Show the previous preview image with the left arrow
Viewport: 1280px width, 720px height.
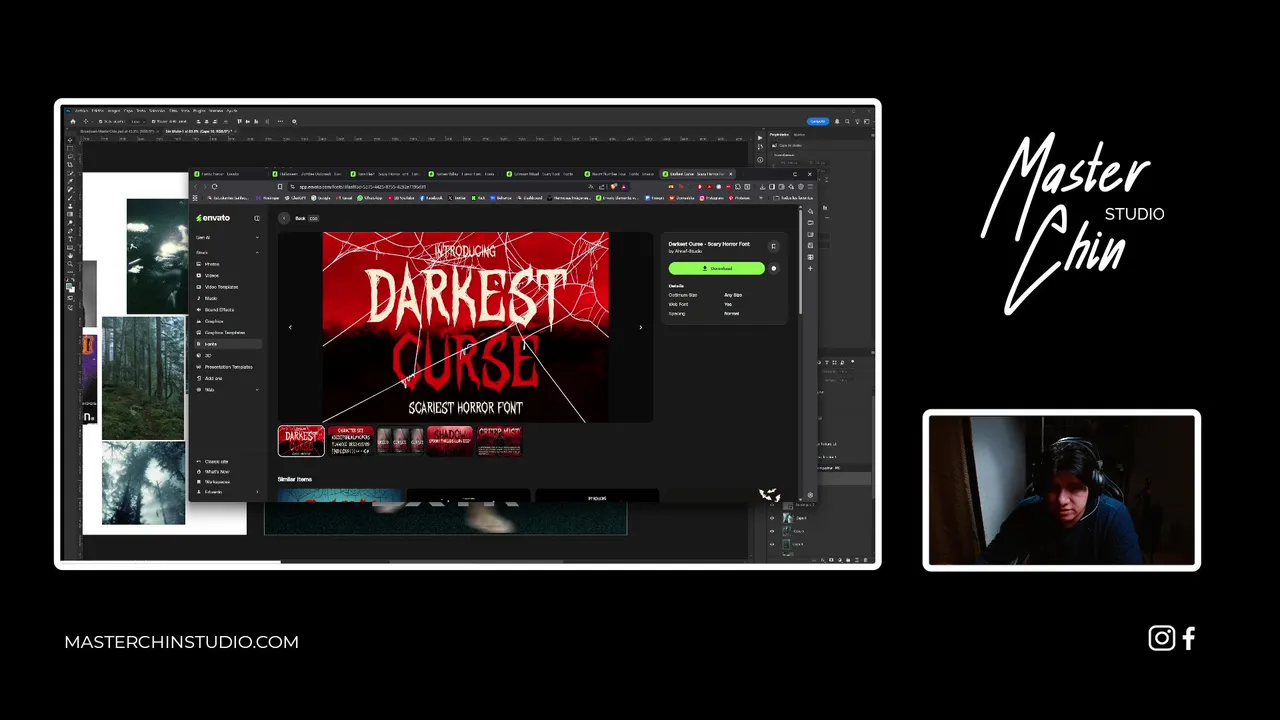[290, 327]
